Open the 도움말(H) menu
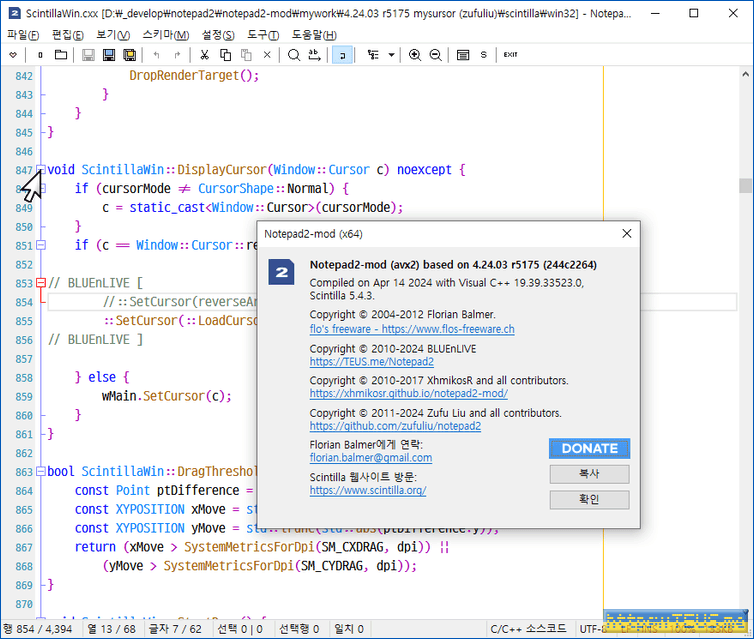The image size is (754, 639). 313,35
